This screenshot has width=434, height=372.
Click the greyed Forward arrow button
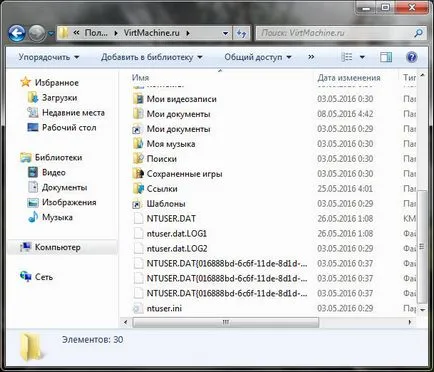click(37, 33)
